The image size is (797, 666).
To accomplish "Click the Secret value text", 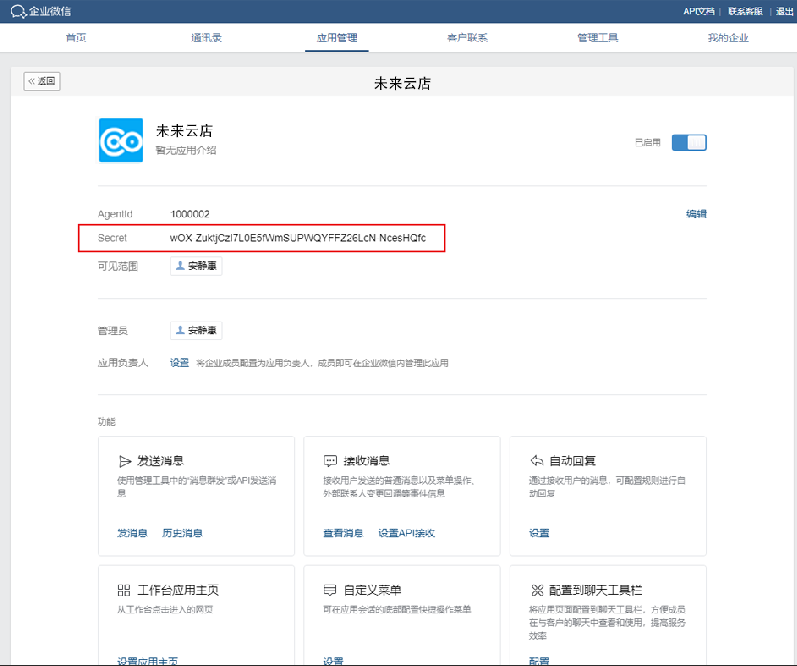I will [298, 238].
